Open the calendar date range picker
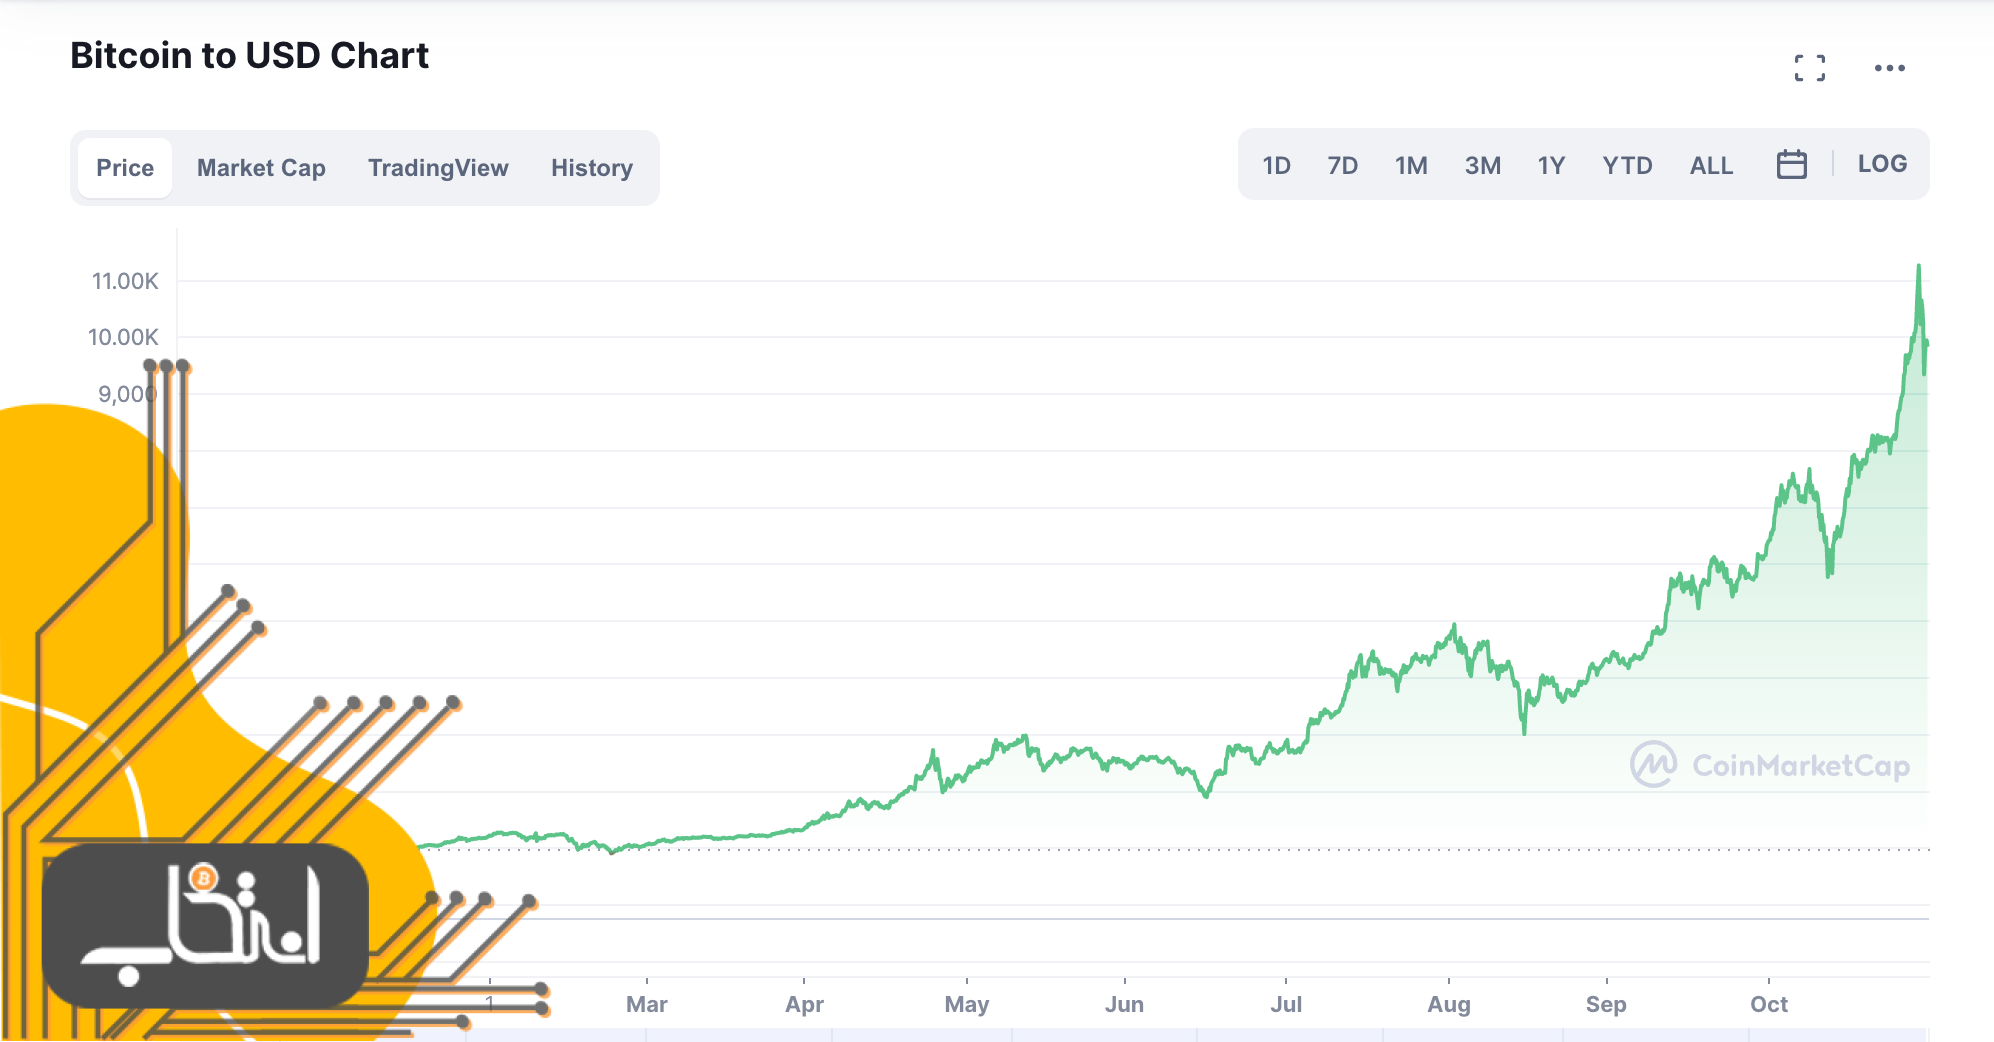Image resolution: width=1994 pixels, height=1042 pixels. pyautogui.click(x=1791, y=164)
